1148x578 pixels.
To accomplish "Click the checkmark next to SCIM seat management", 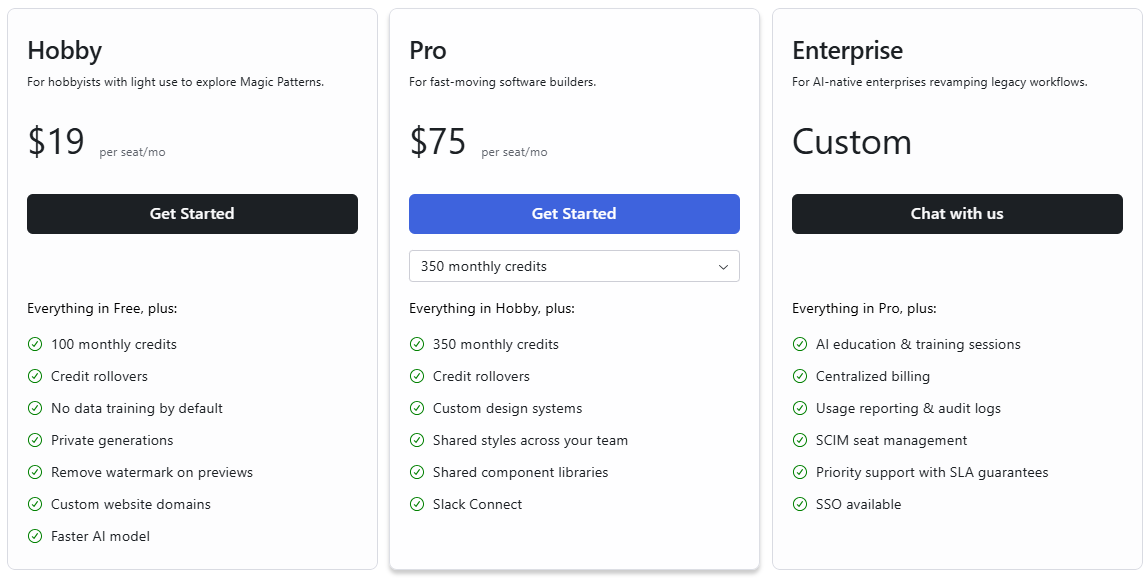I will (x=800, y=440).
